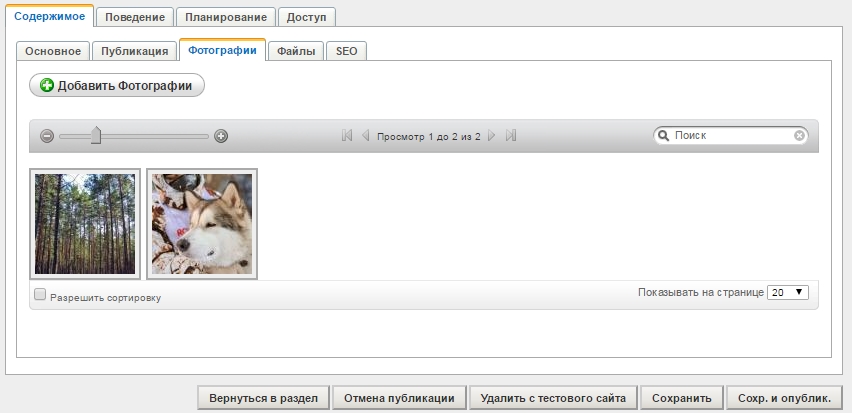Clear the search field with X icon
The height and width of the screenshot is (413, 852).
tap(799, 135)
